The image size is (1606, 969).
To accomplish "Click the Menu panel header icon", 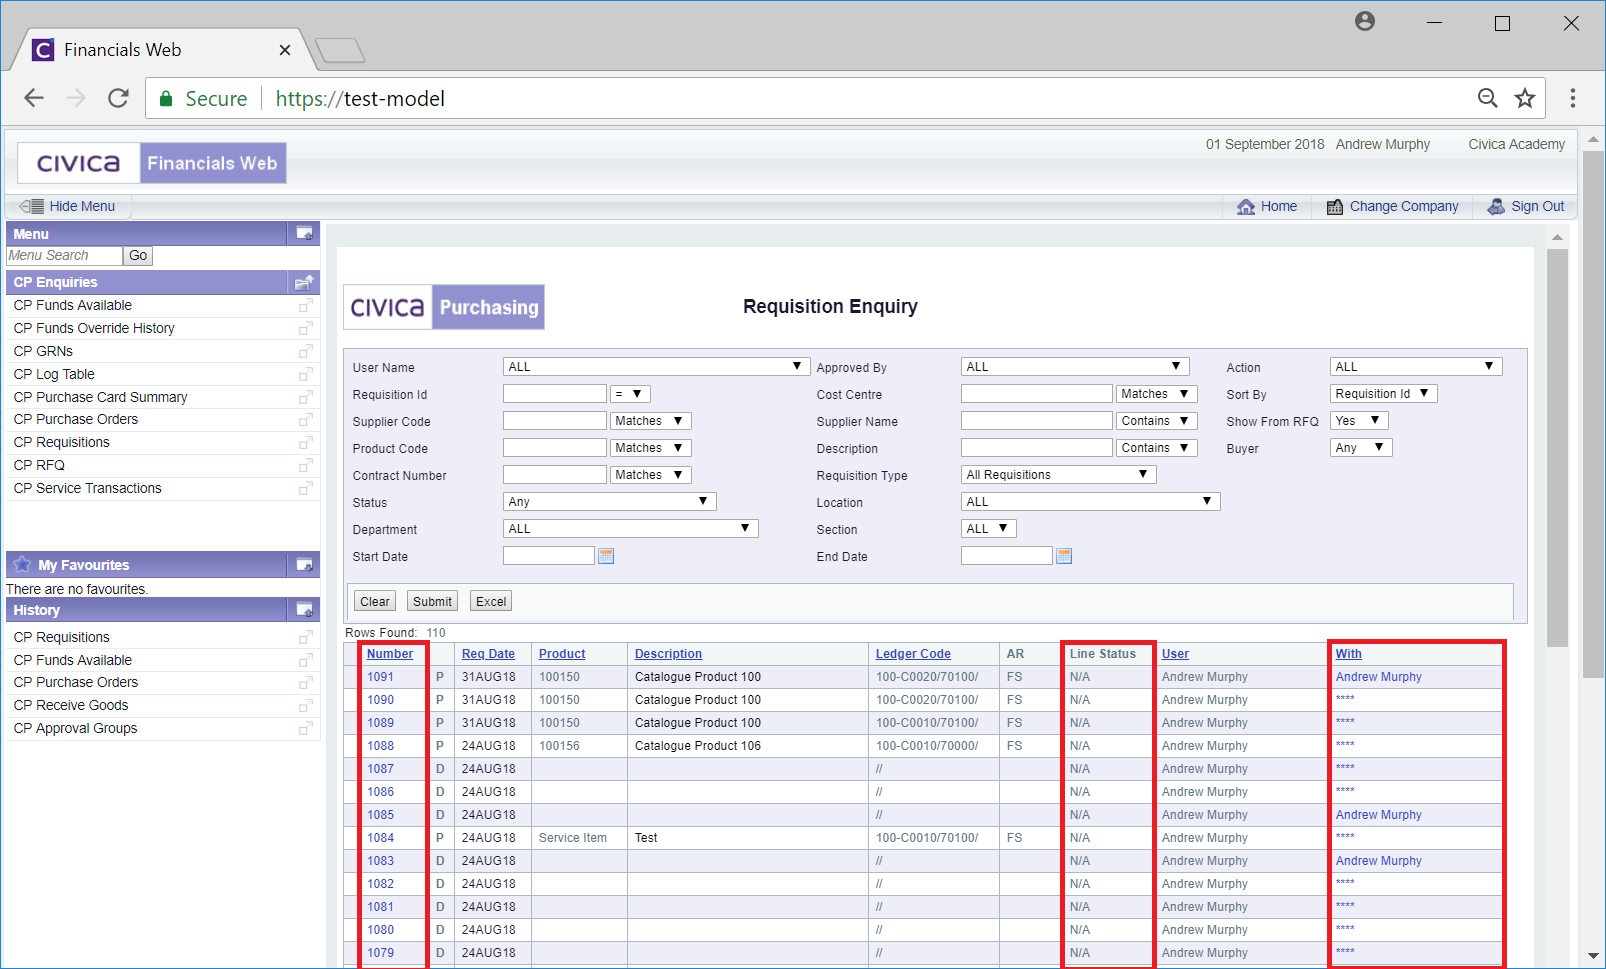I will (304, 234).
